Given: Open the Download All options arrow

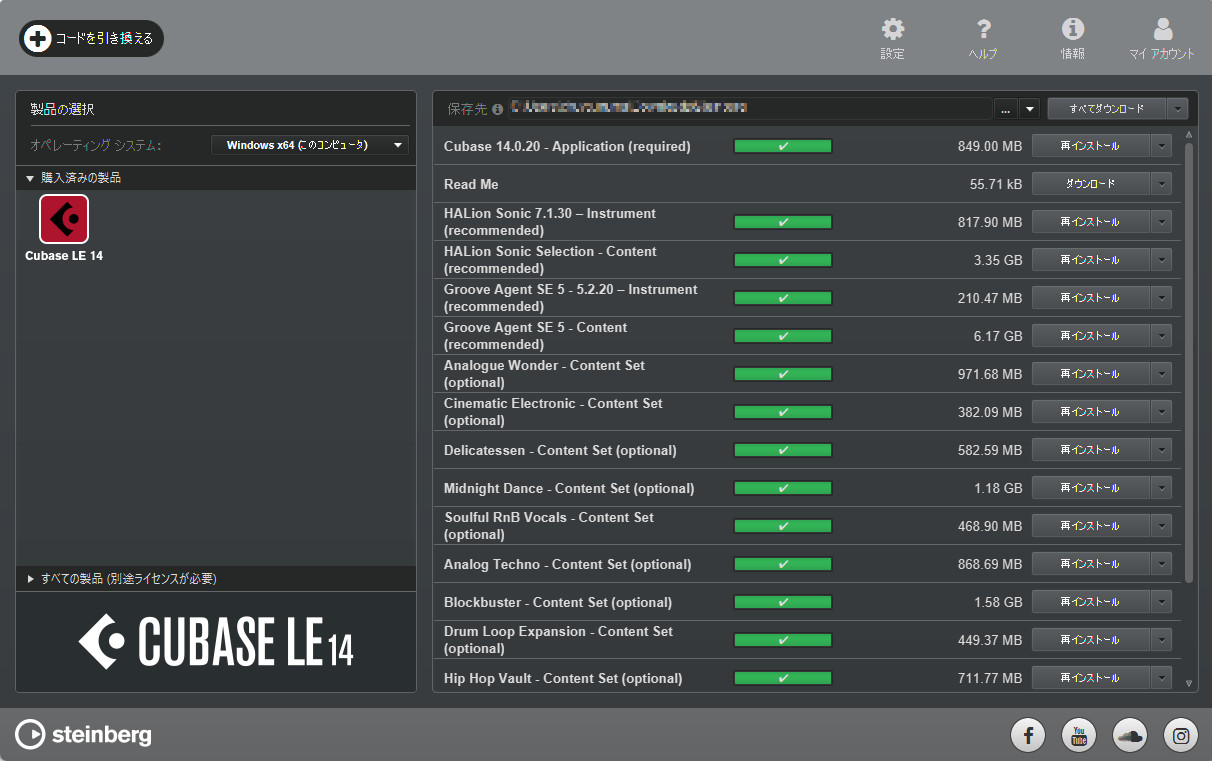Looking at the screenshot, I should tap(1177, 108).
